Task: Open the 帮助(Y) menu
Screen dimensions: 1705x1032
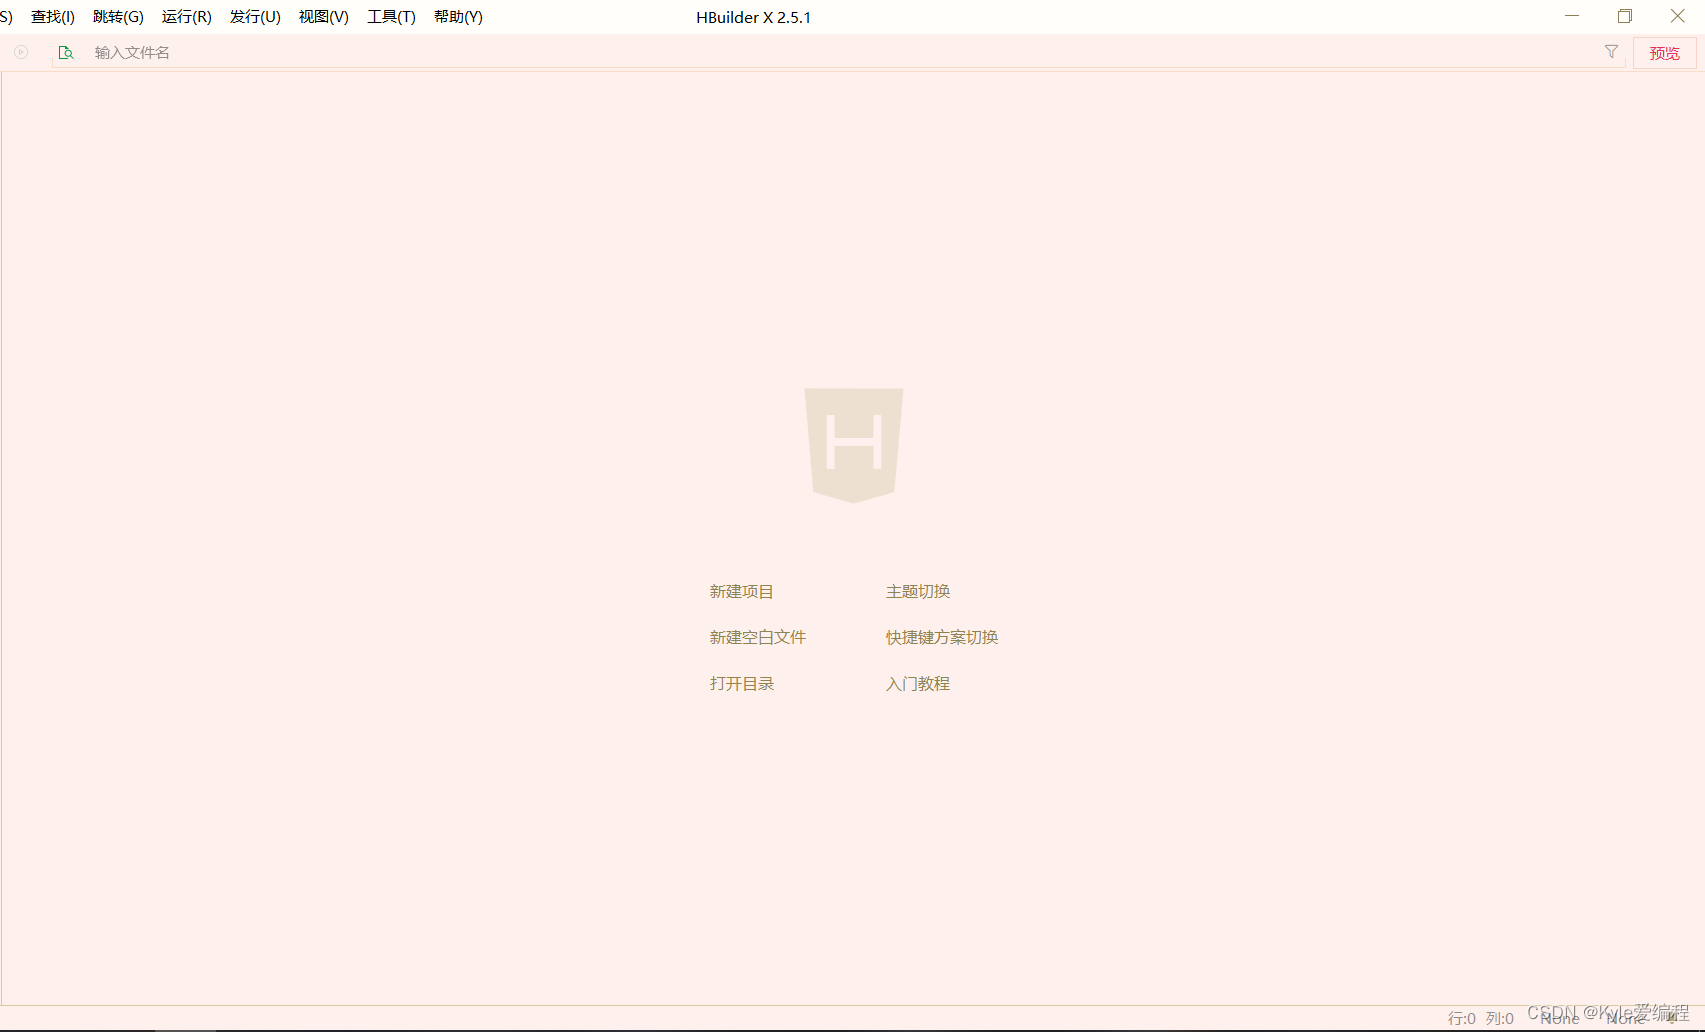Action: click(458, 17)
